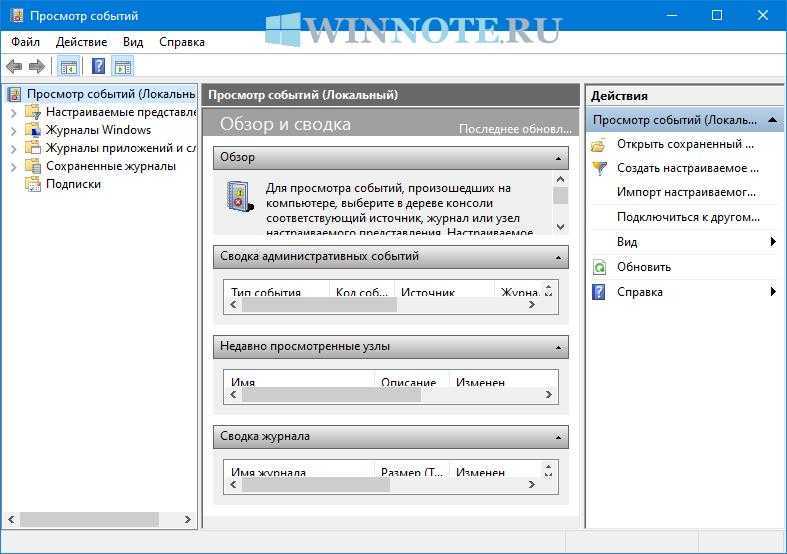Click Подключиться к другому компьютеру action
This screenshot has width=787, height=554.
(x=688, y=217)
